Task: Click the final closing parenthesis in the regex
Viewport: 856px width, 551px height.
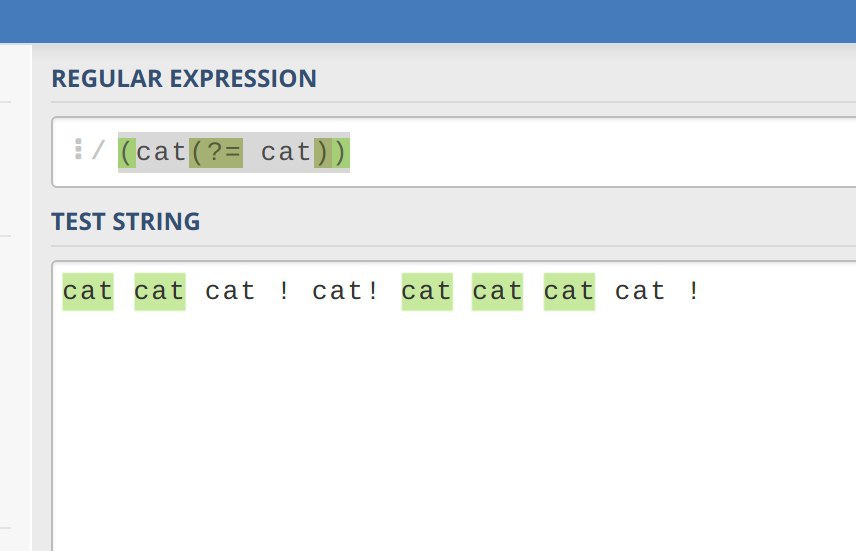Action: [x=341, y=153]
